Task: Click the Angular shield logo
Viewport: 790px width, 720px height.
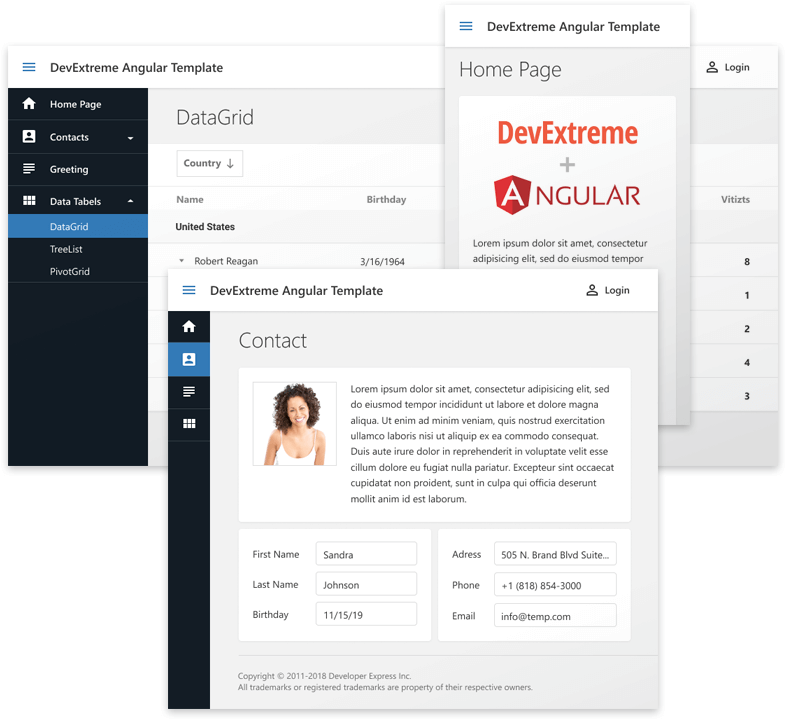Action: (x=512, y=195)
